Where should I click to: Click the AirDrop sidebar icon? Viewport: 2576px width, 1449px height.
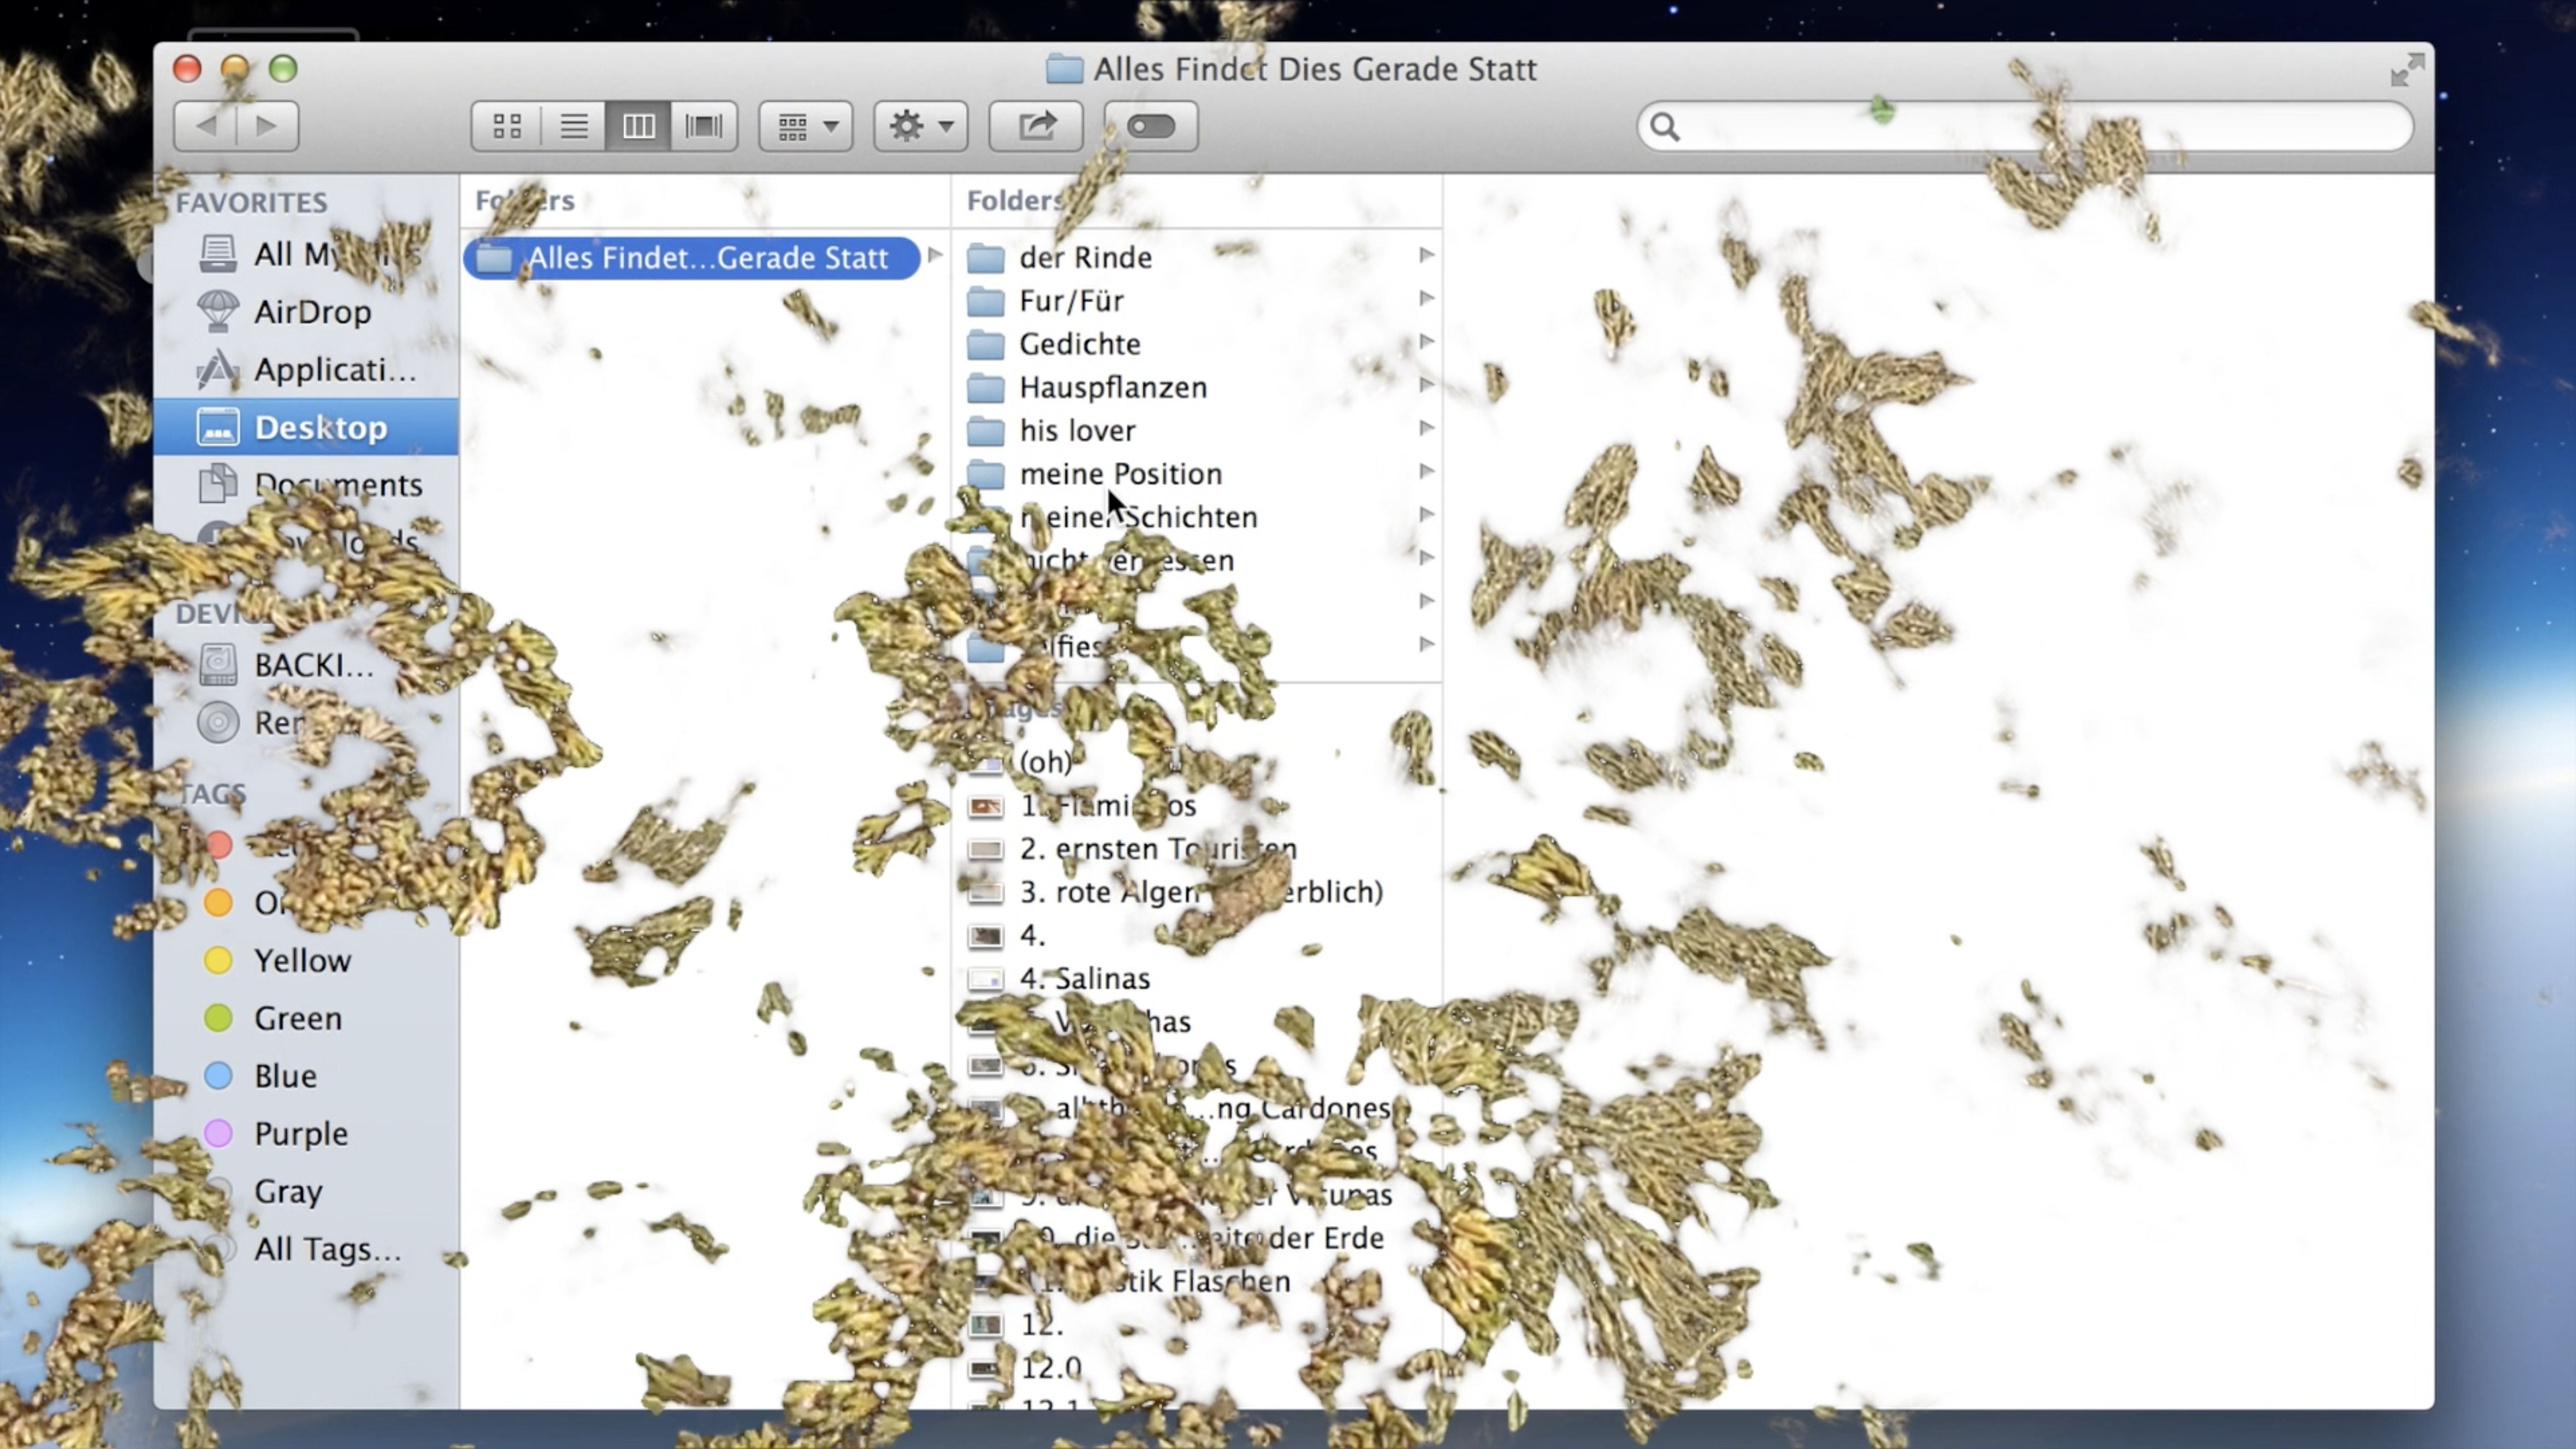pyautogui.click(x=218, y=311)
